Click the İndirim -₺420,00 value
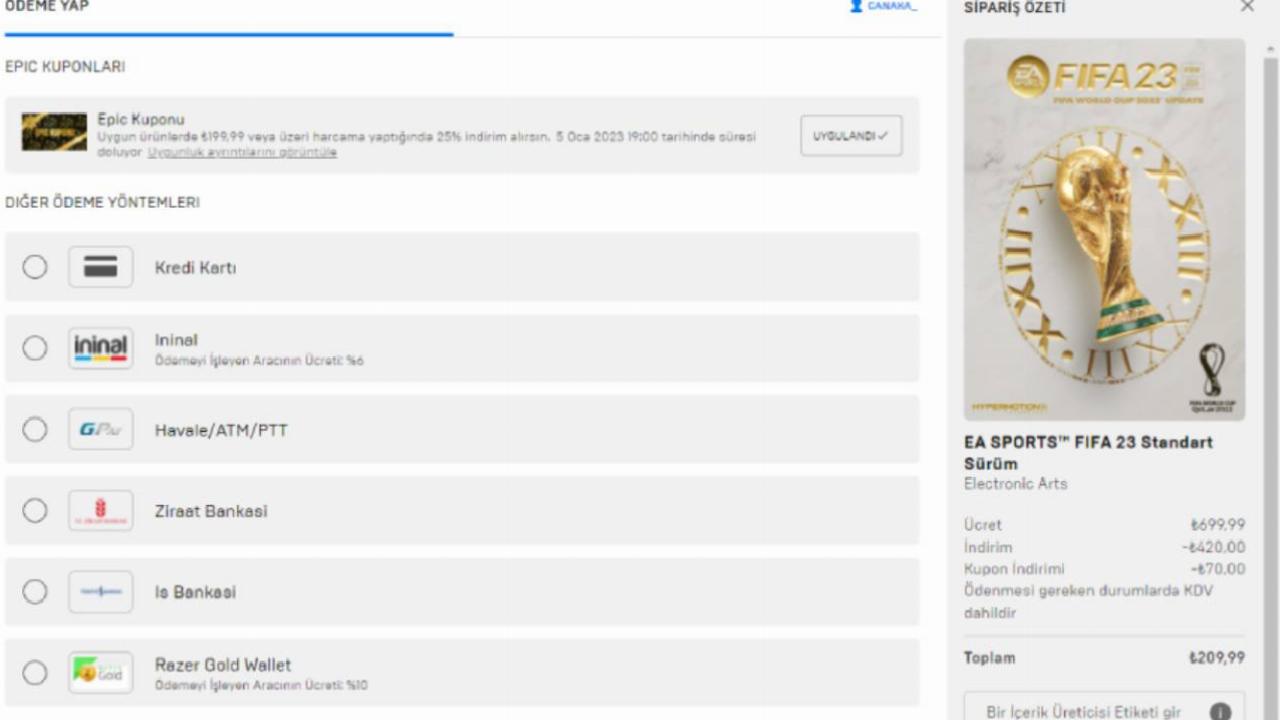This screenshot has width=1280, height=720. [x=1213, y=547]
